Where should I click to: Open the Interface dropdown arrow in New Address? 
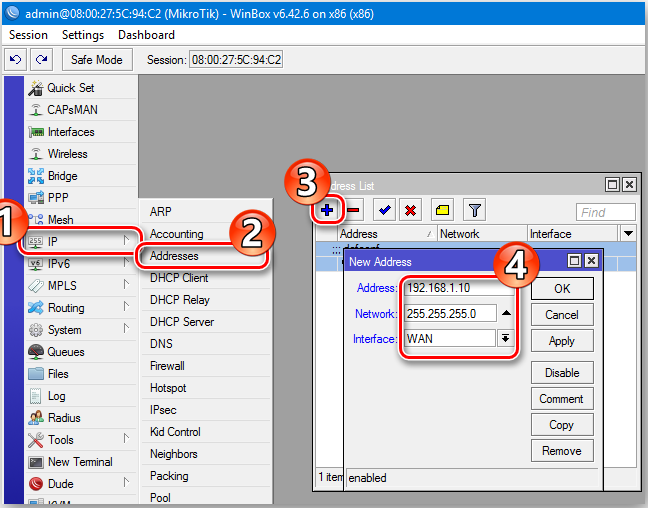pyautogui.click(x=505, y=339)
